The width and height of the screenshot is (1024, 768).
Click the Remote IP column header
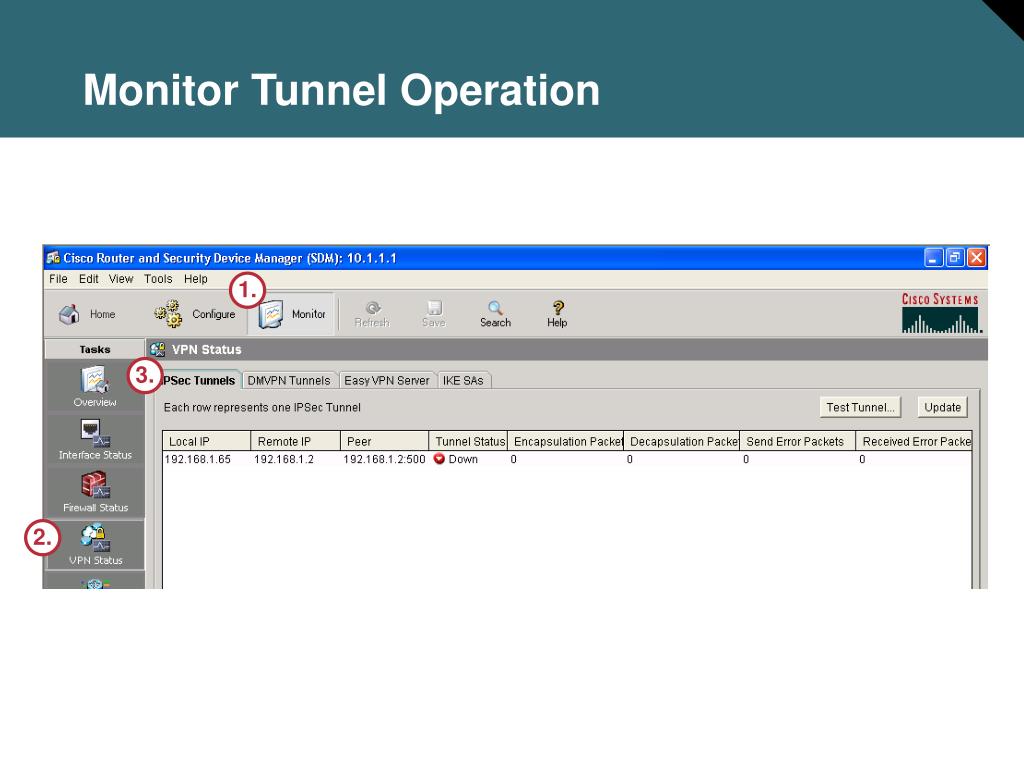coord(295,441)
